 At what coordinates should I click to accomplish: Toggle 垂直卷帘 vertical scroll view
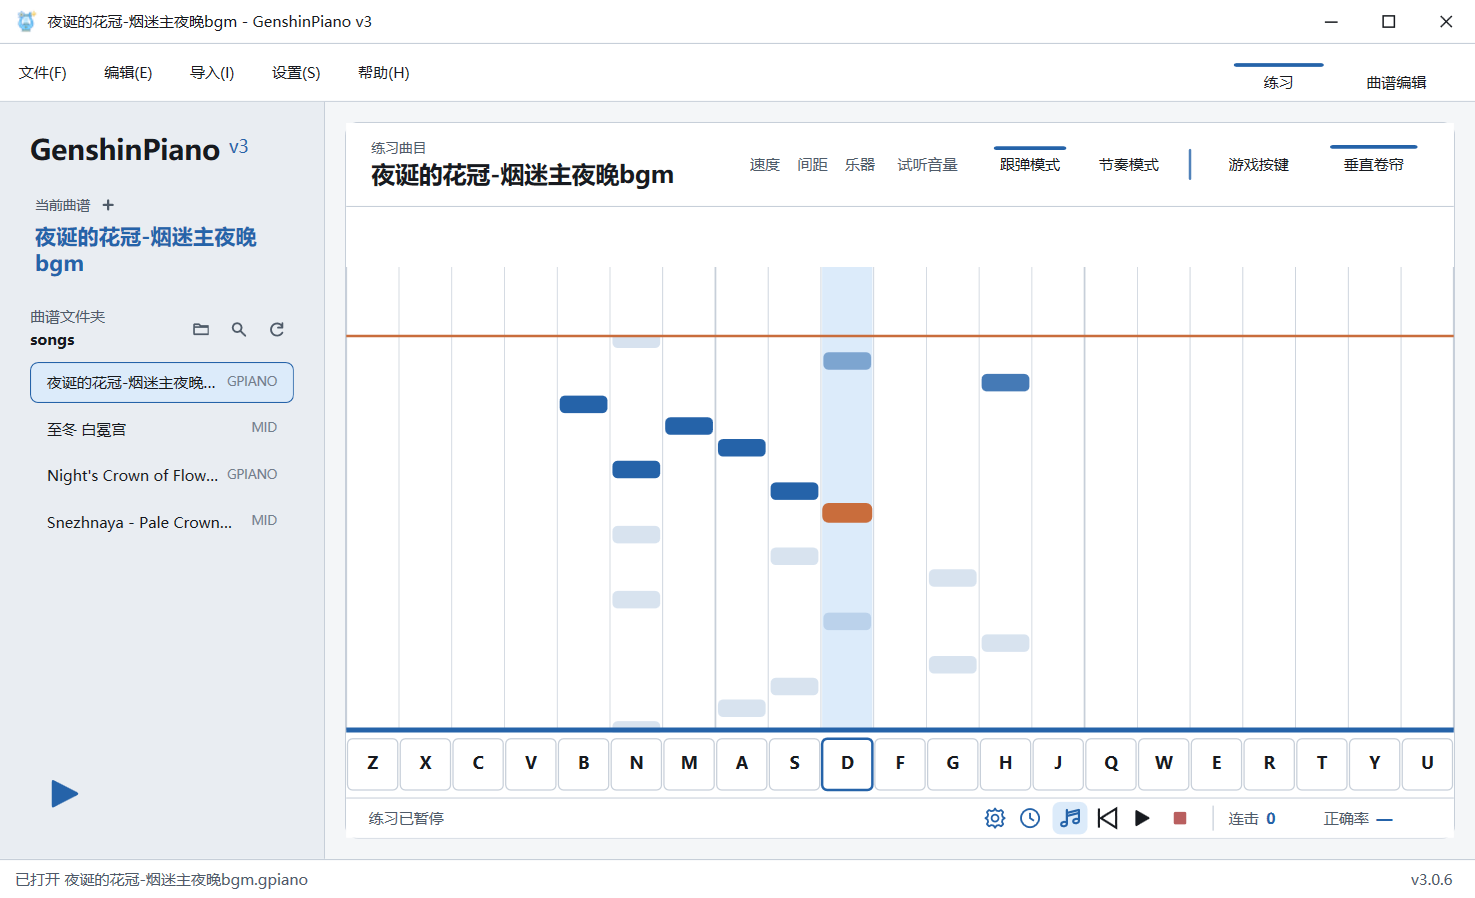tap(1374, 165)
